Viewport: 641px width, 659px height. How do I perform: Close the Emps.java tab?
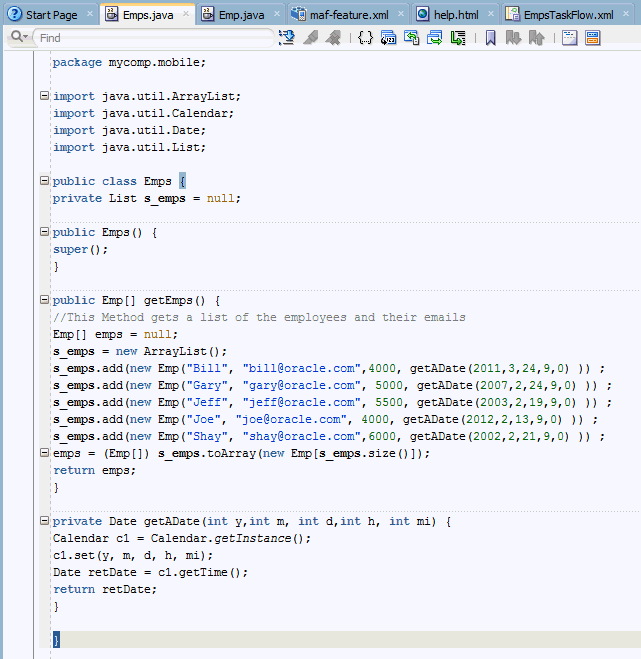[x=186, y=14]
